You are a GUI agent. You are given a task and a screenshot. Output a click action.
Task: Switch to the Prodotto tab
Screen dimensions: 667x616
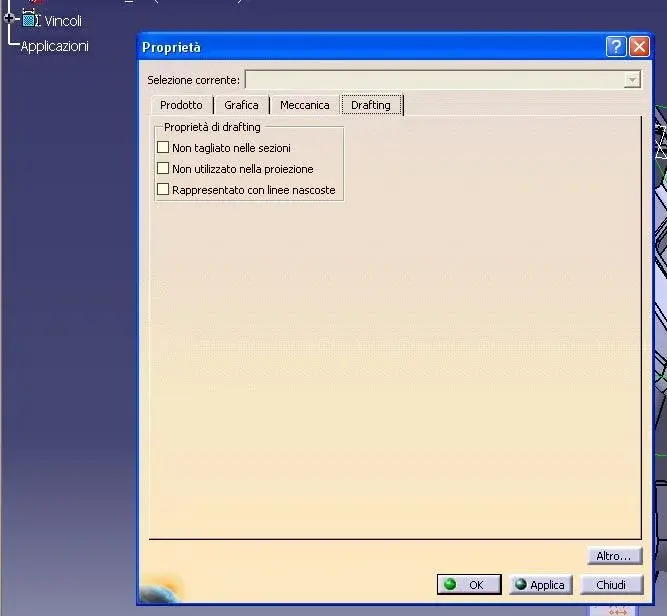181,105
